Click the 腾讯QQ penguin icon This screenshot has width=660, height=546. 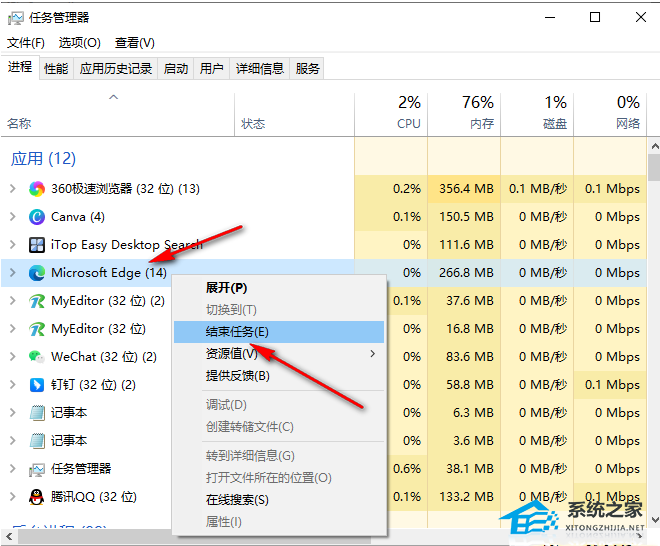[x=37, y=497]
